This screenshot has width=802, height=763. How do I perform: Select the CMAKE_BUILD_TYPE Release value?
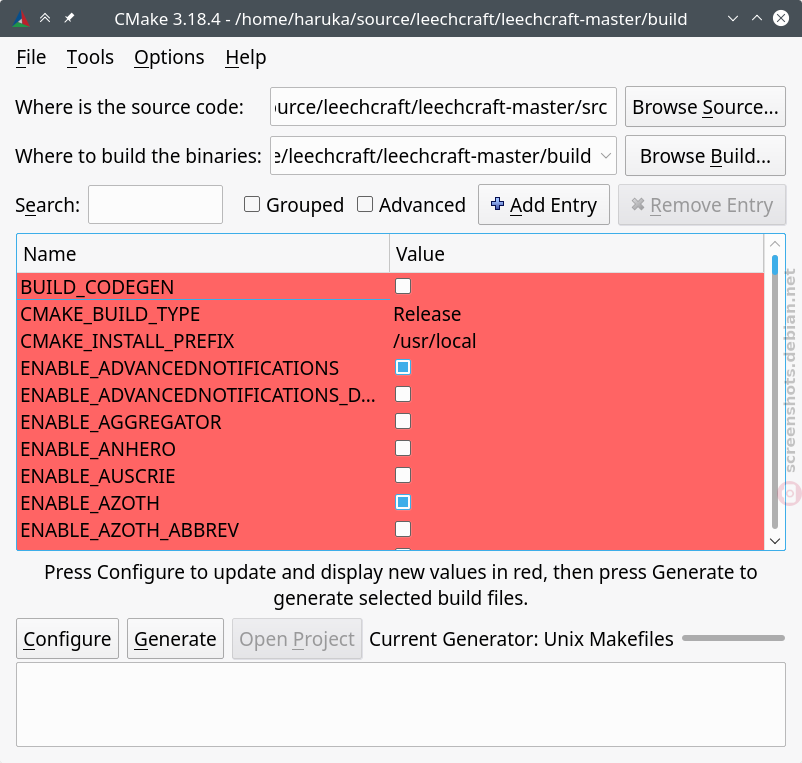coord(427,314)
